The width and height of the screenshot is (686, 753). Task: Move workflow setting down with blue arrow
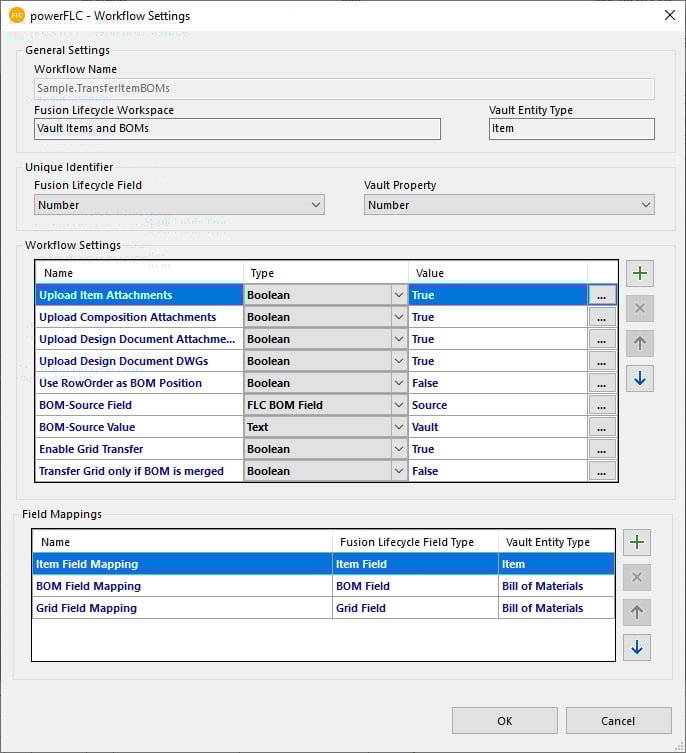(639, 378)
